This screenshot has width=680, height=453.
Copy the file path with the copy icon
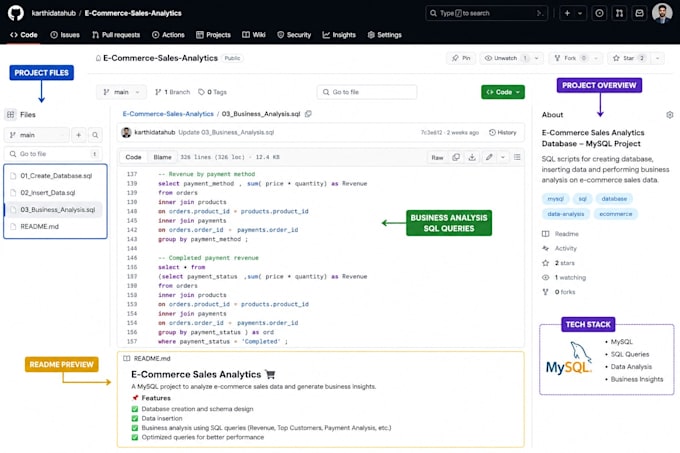308,114
